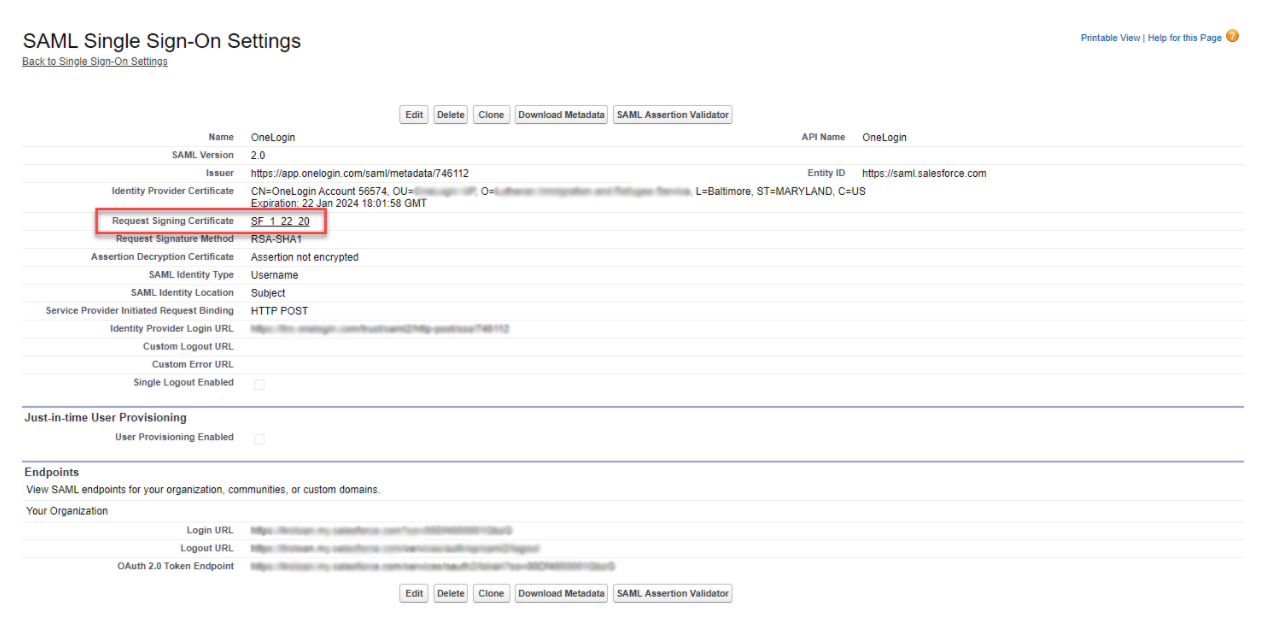Select the HTTP POST binding value
The width and height of the screenshot is (1261, 626).
[280, 311]
